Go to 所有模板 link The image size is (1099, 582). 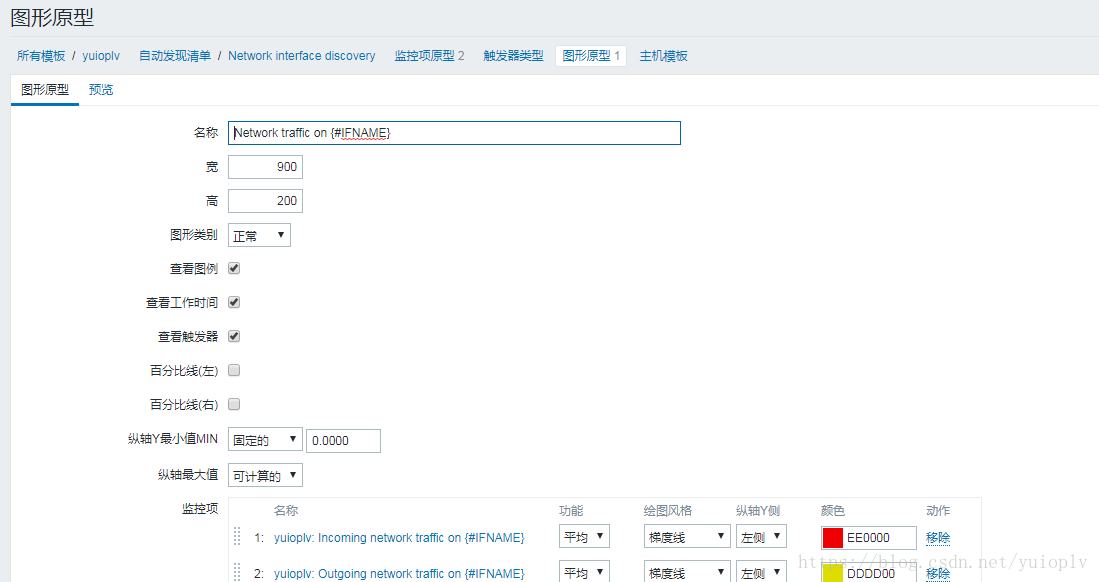tap(41, 55)
